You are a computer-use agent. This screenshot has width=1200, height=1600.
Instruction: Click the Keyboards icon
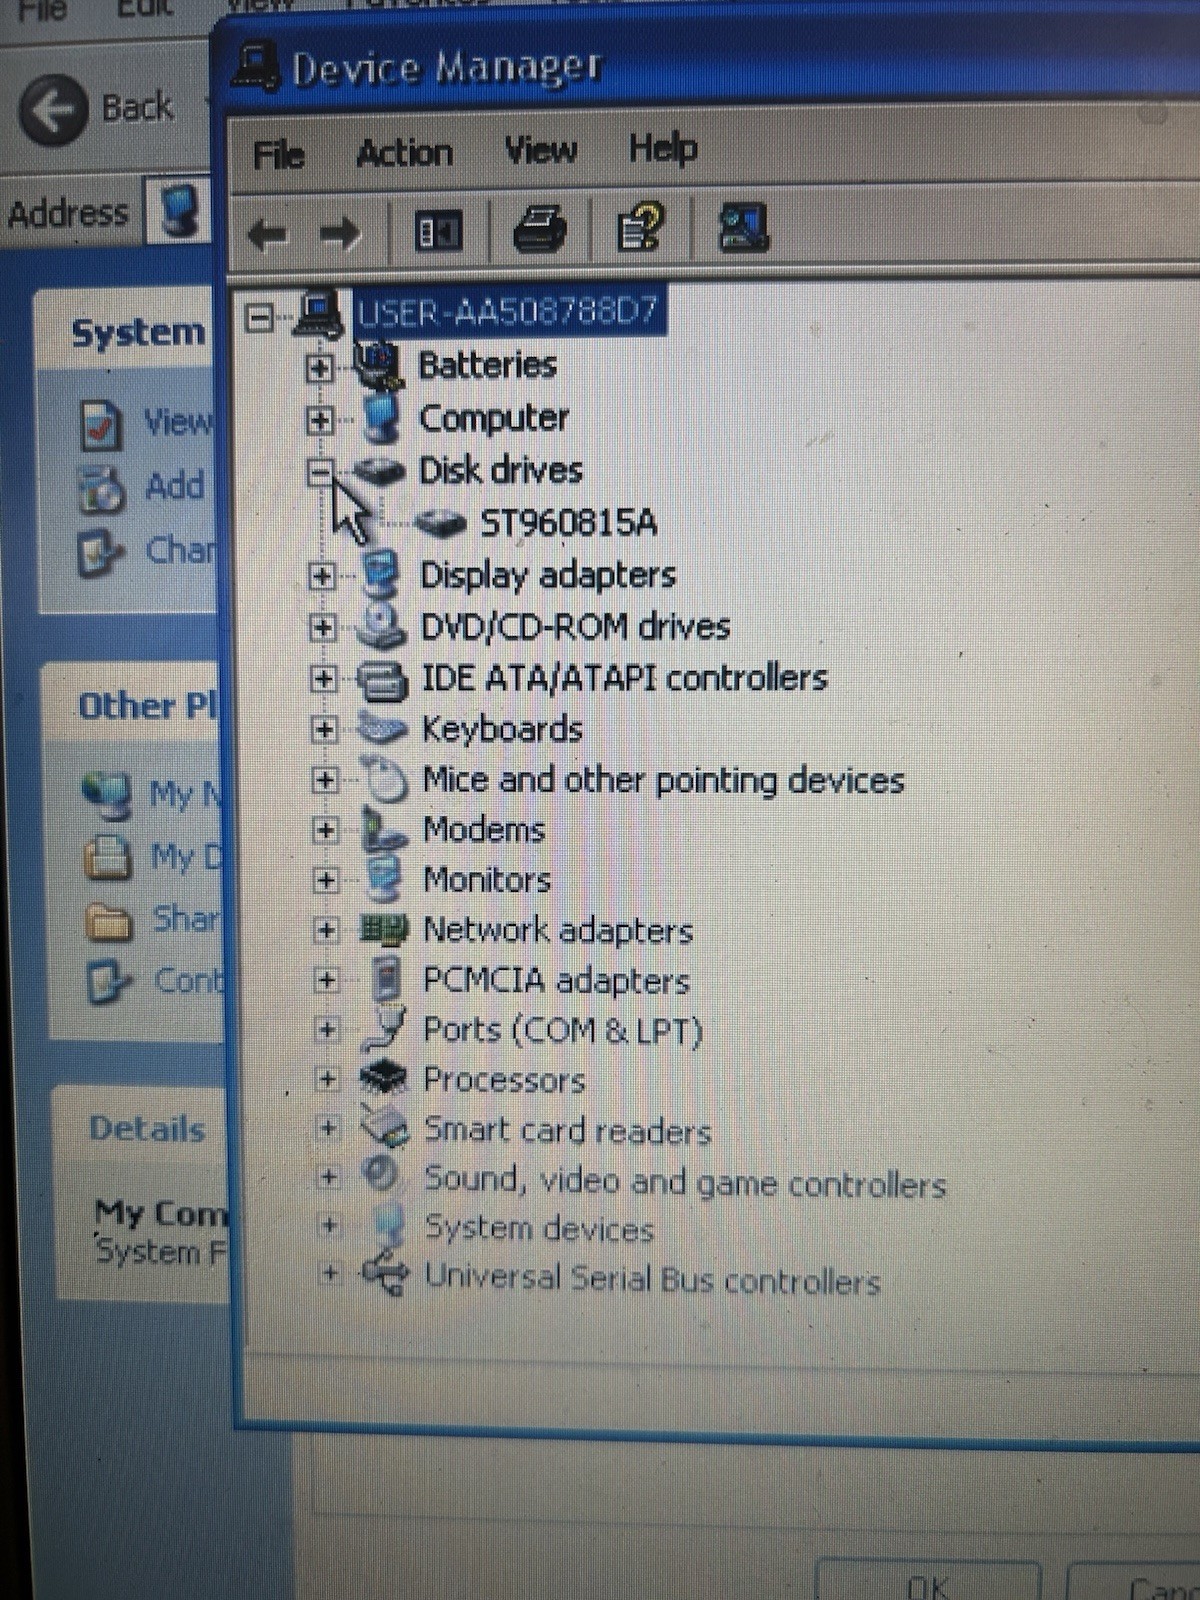point(382,729)
